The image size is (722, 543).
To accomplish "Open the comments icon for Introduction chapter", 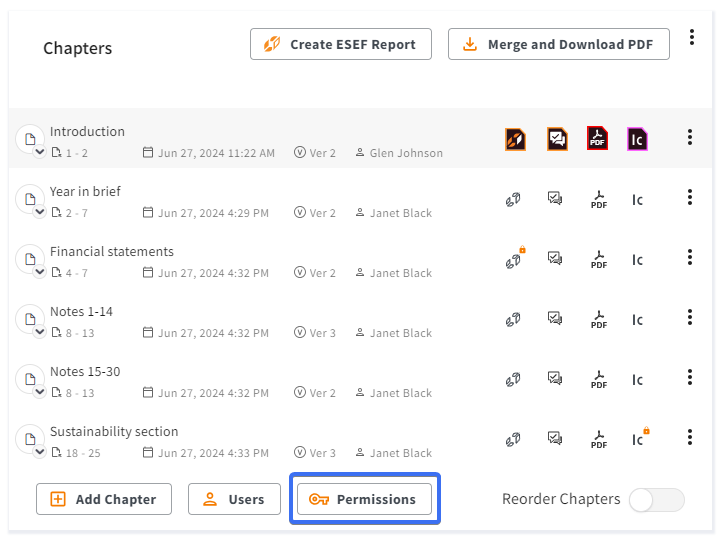I will (557, 139).
